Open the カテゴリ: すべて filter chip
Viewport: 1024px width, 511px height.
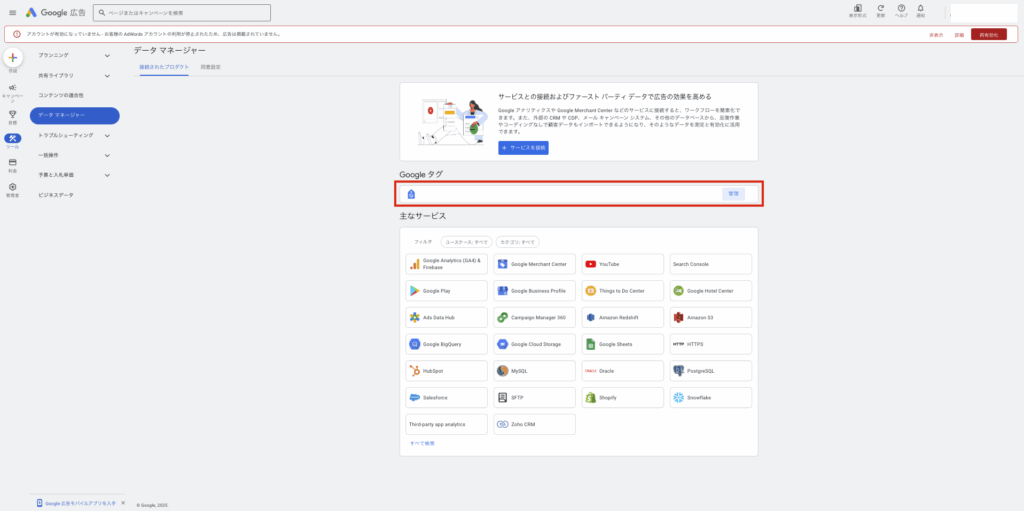point(517,242)
